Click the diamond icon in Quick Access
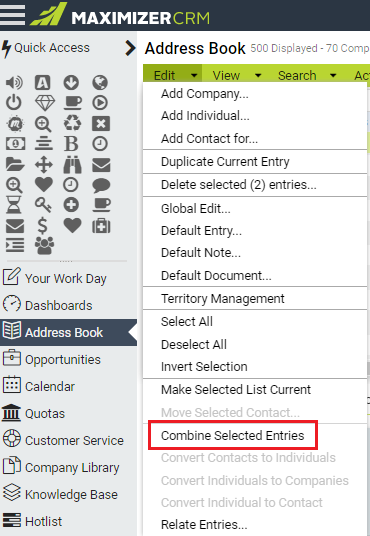 tap(45, 103)
